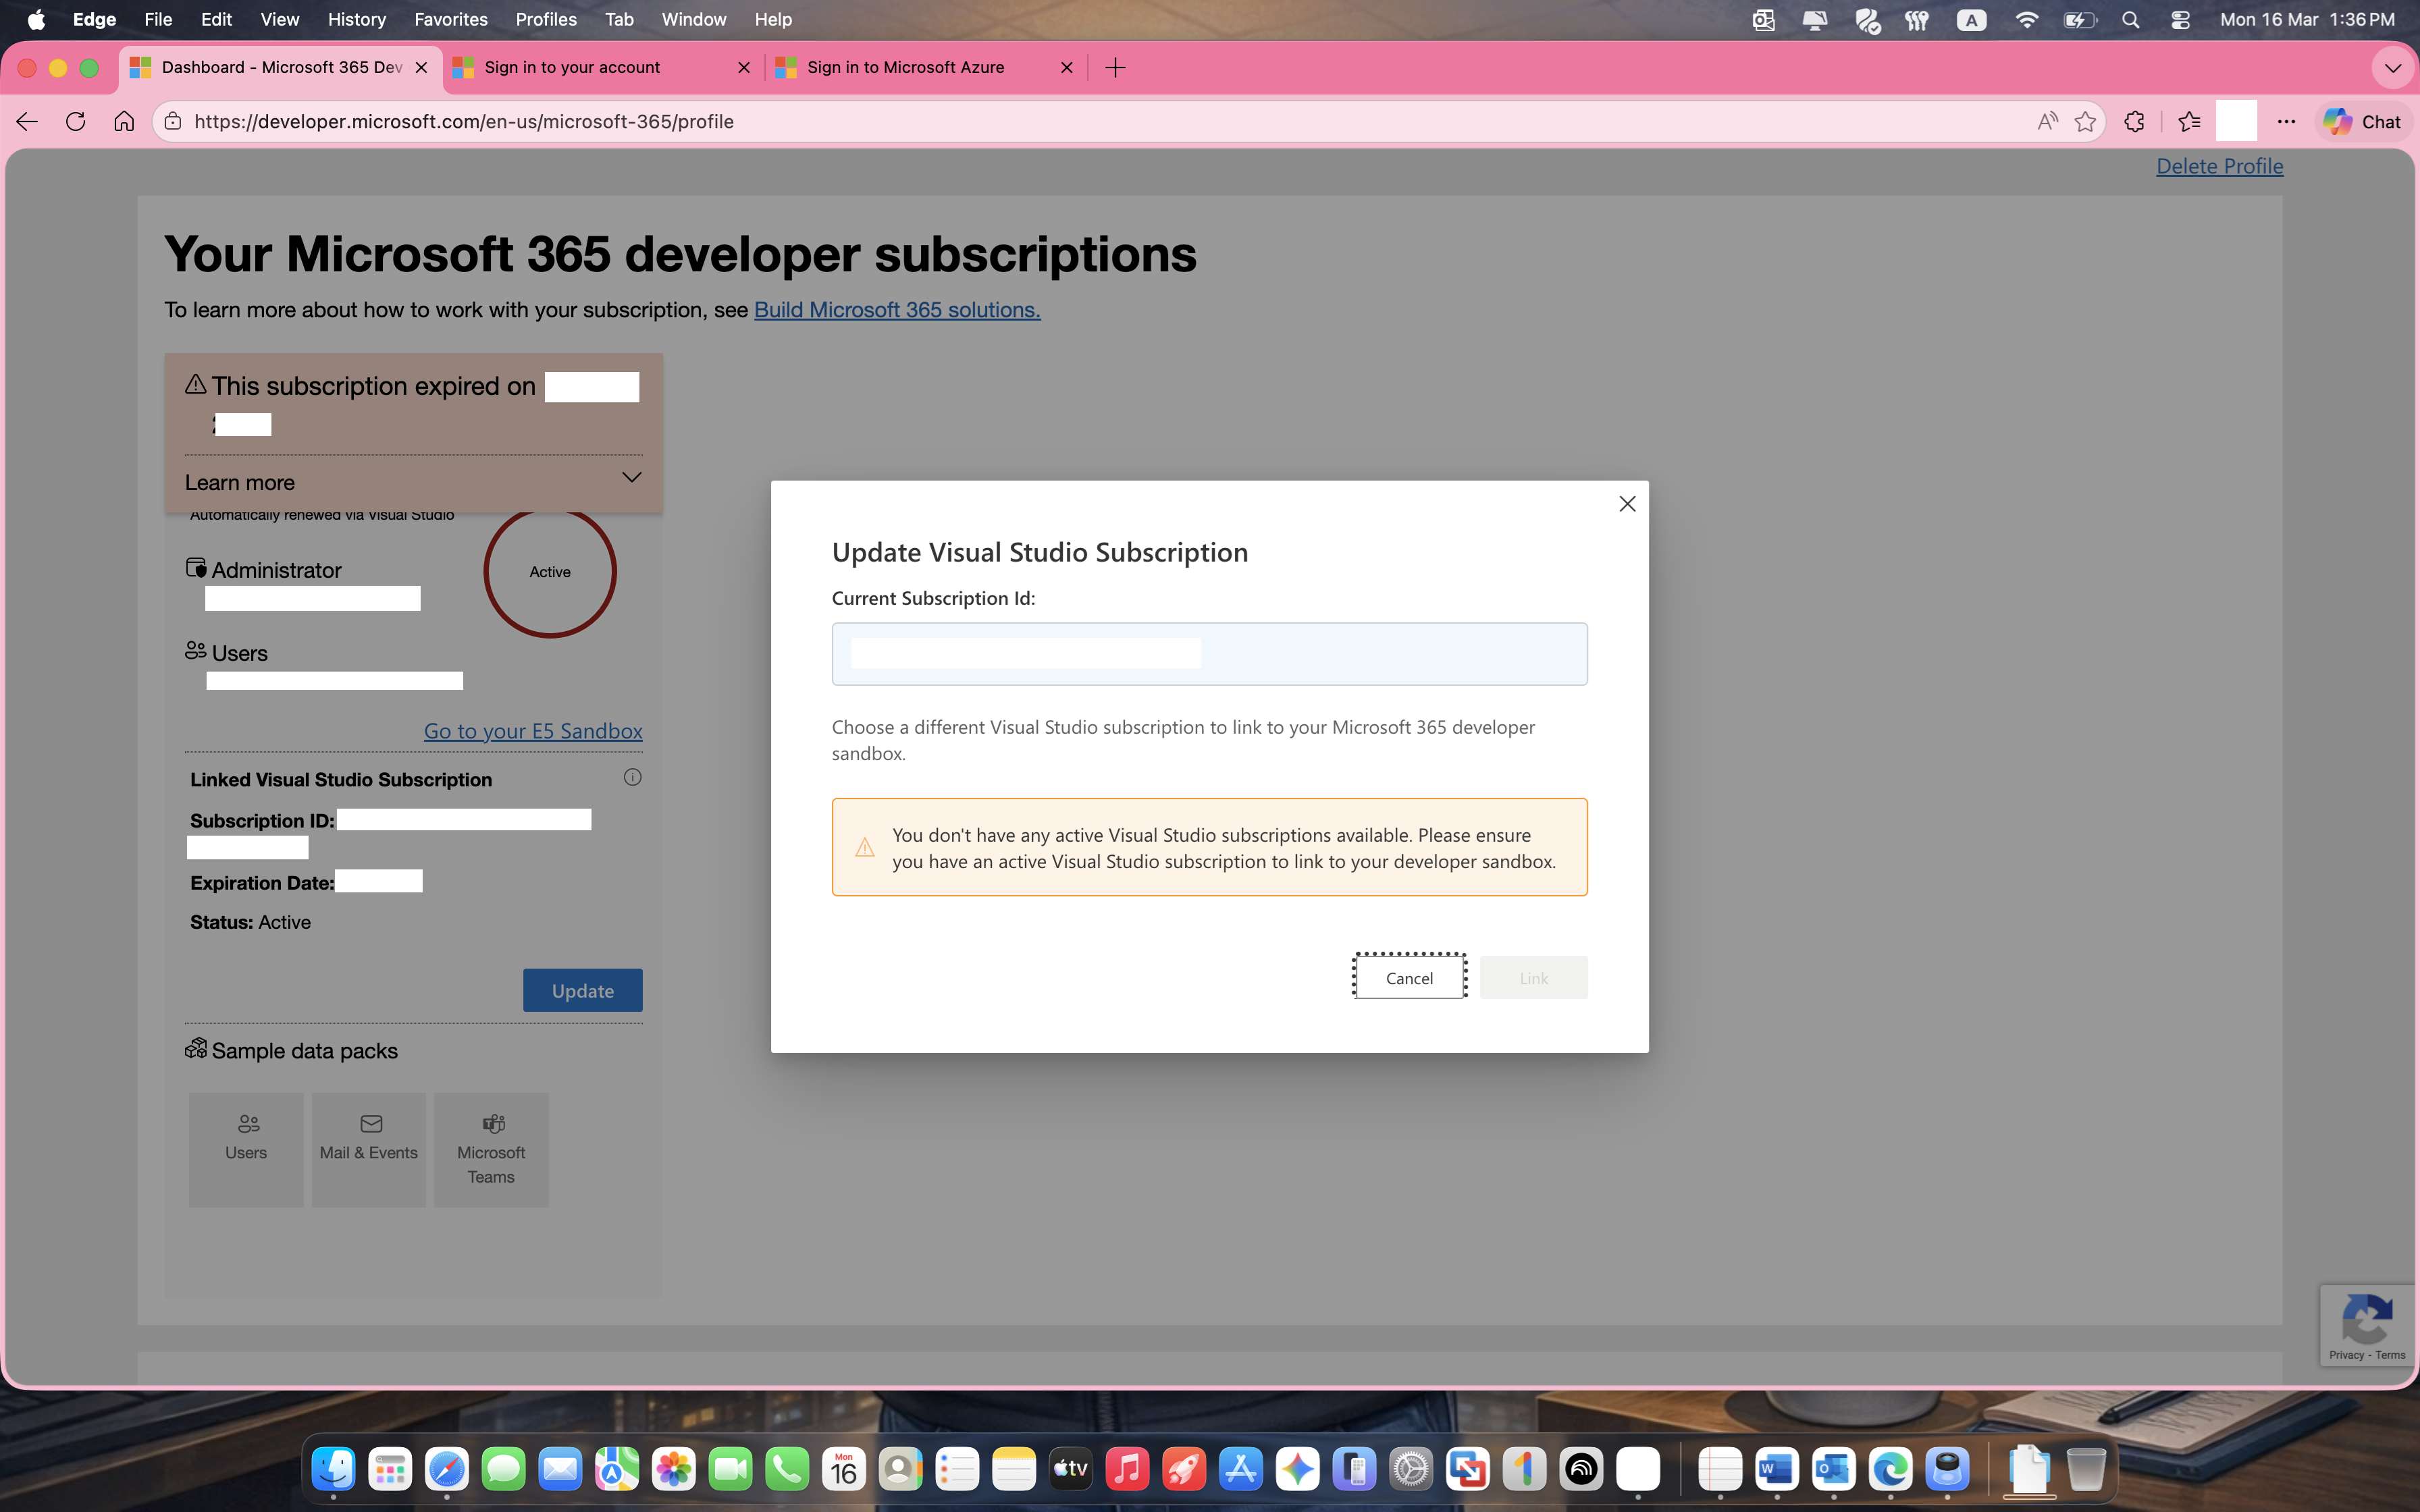Click the Current Subscription Id field
Image resolution: width=2420 pixels, height=1512 pixels.
1209,654
